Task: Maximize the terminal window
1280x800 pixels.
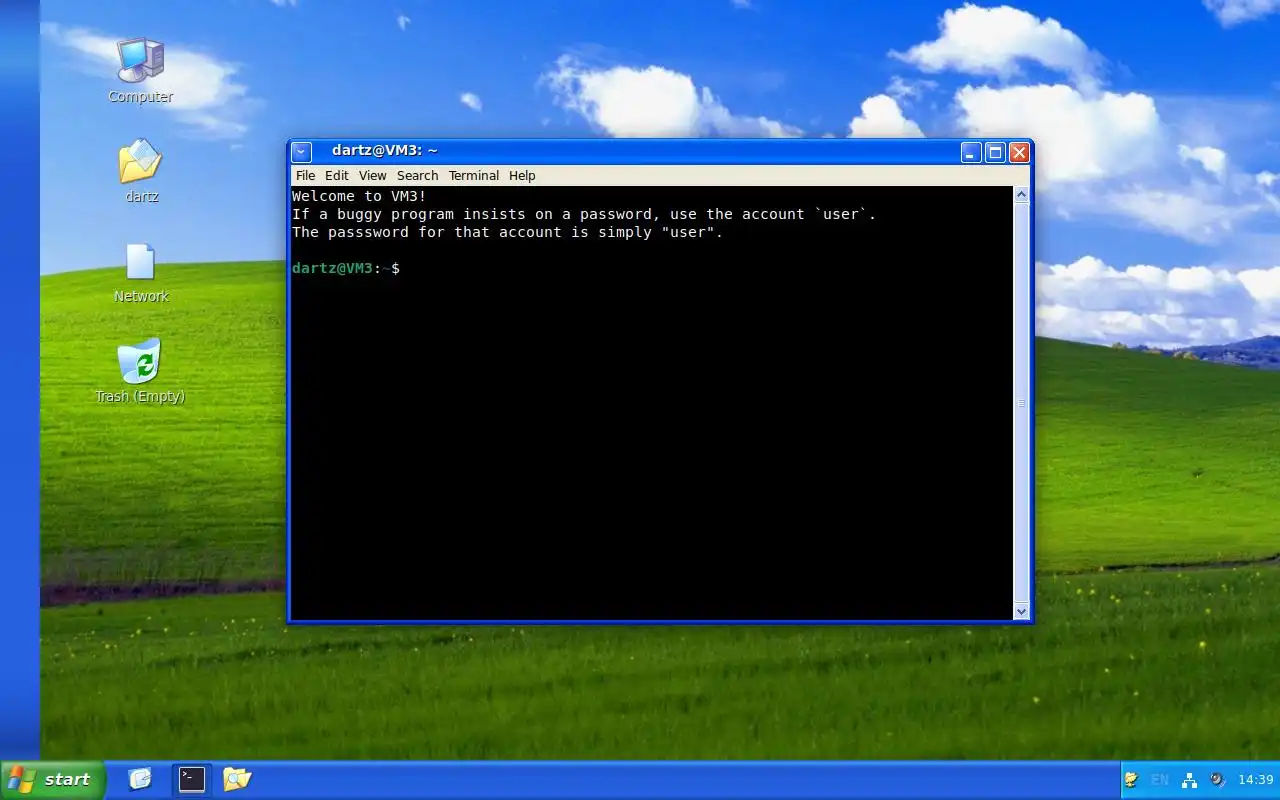Action: (995, 152)
